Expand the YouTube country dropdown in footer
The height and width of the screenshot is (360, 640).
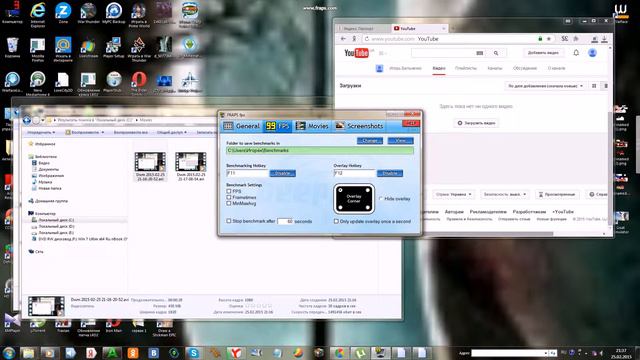453,194
